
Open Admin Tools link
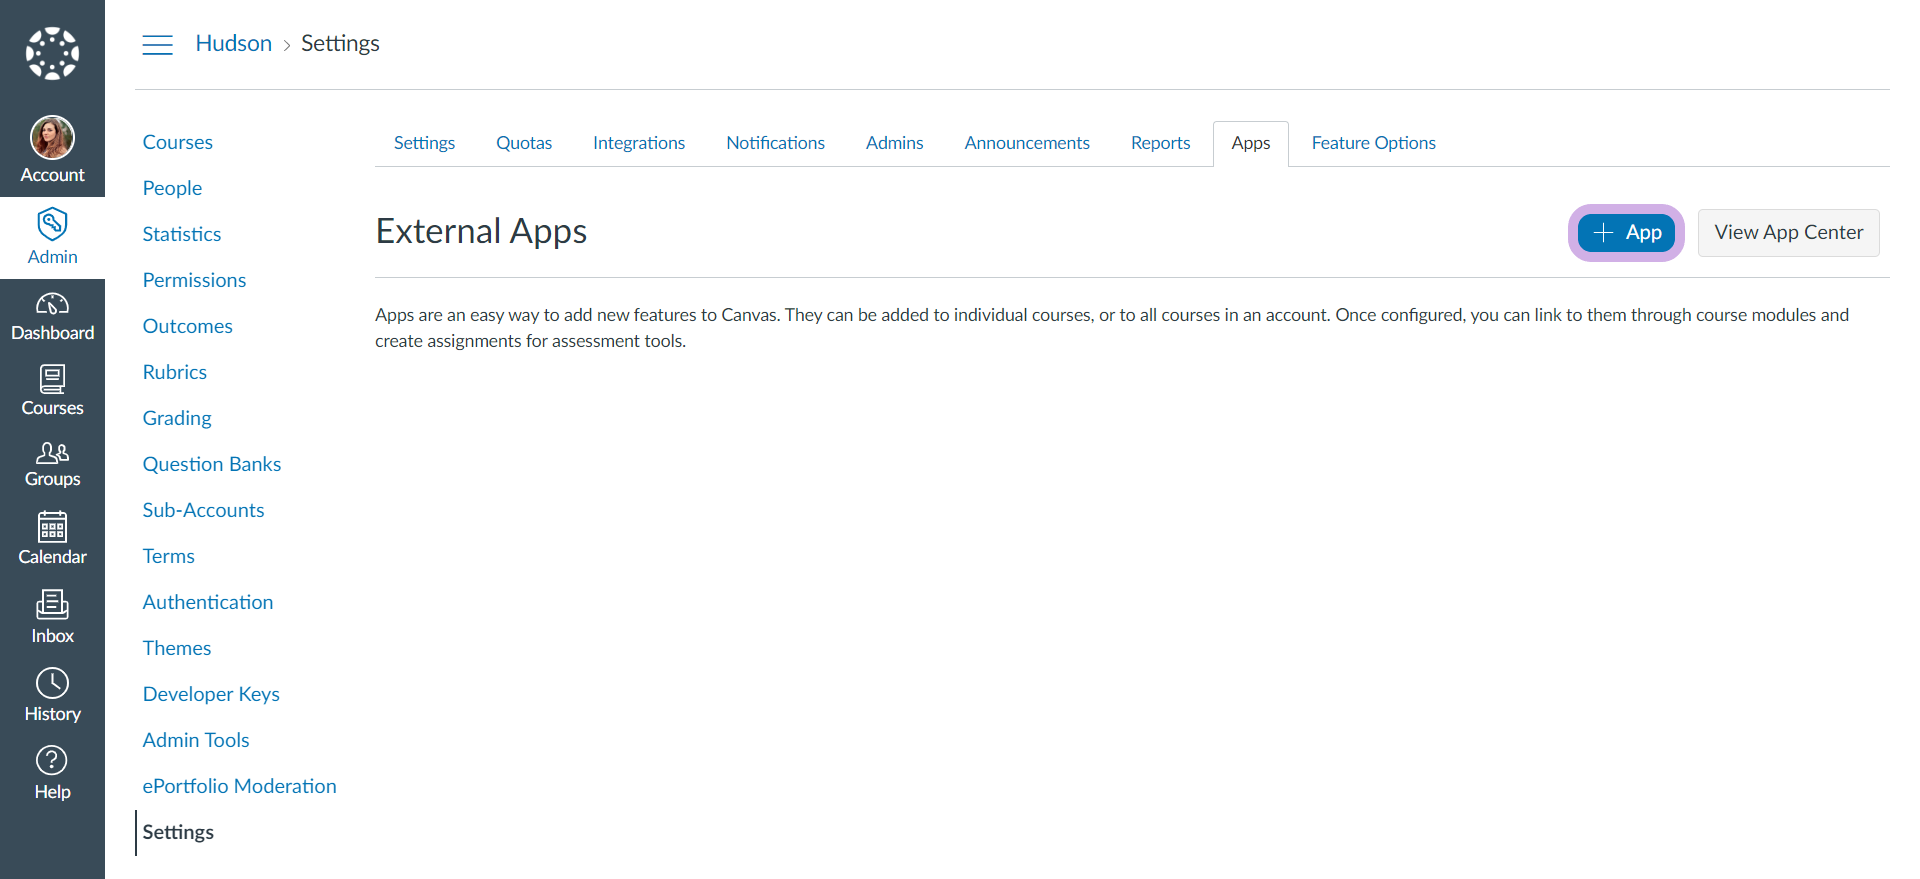[x=195, y=740]
